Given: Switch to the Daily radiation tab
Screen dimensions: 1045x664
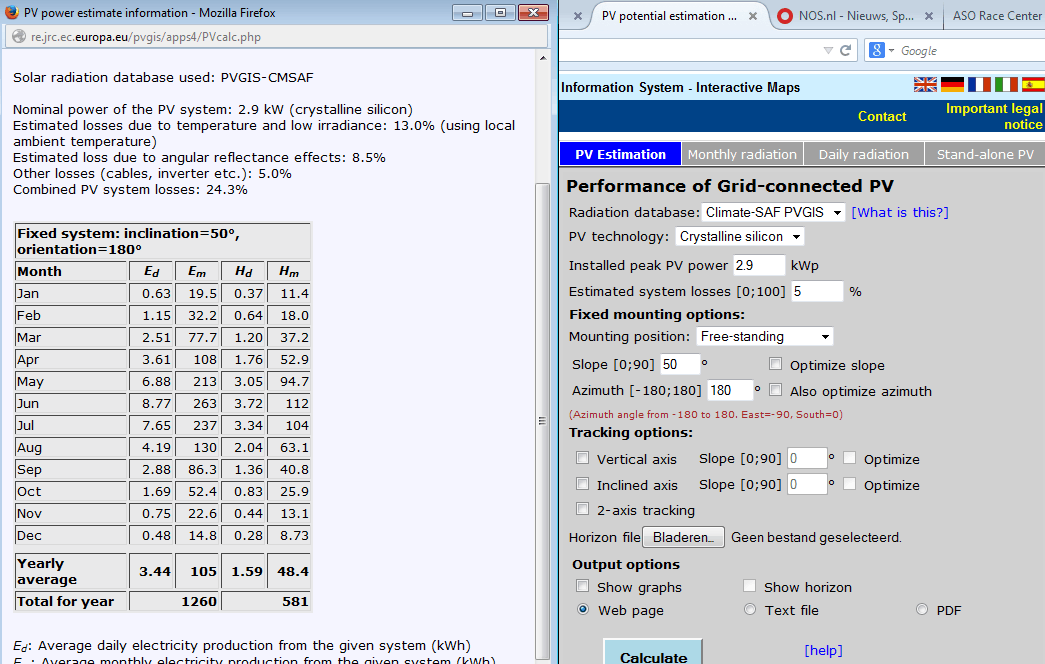Looking at the screenshot, I should tap(863, 154).
